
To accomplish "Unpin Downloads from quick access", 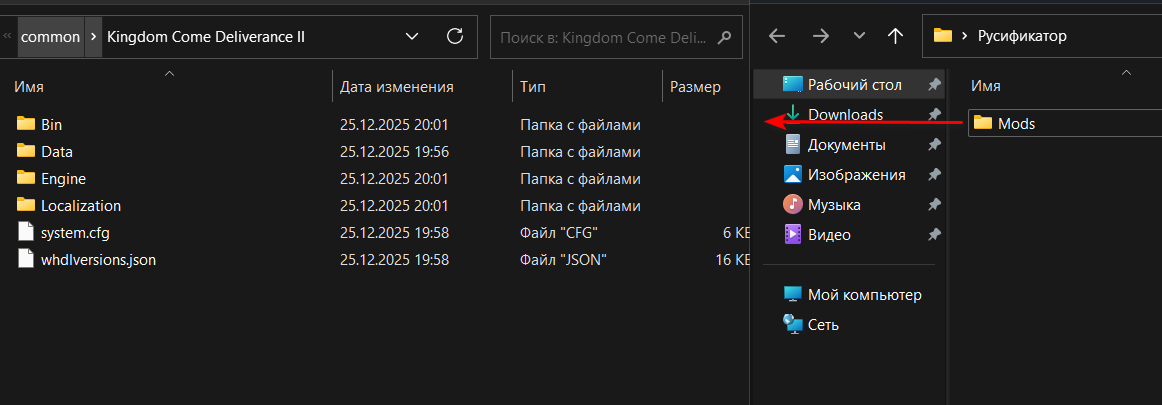I will (934, 115).
